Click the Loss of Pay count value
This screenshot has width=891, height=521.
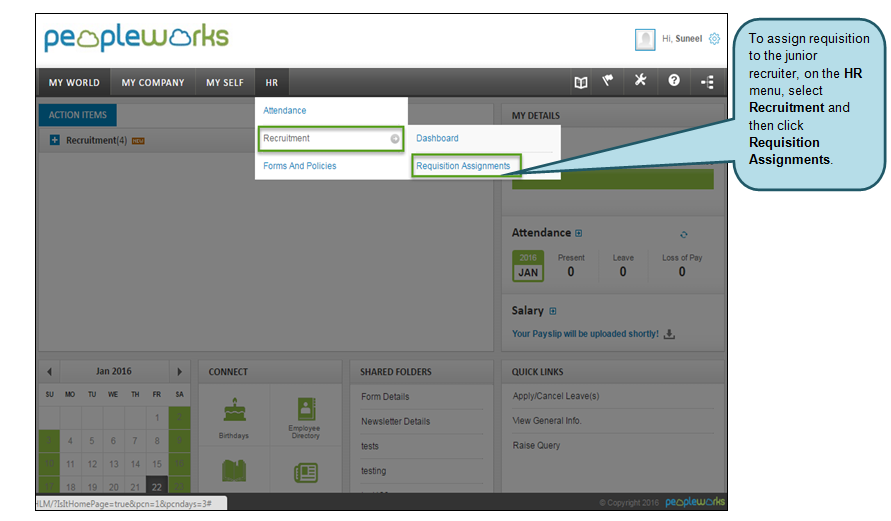tap(682, 272)
